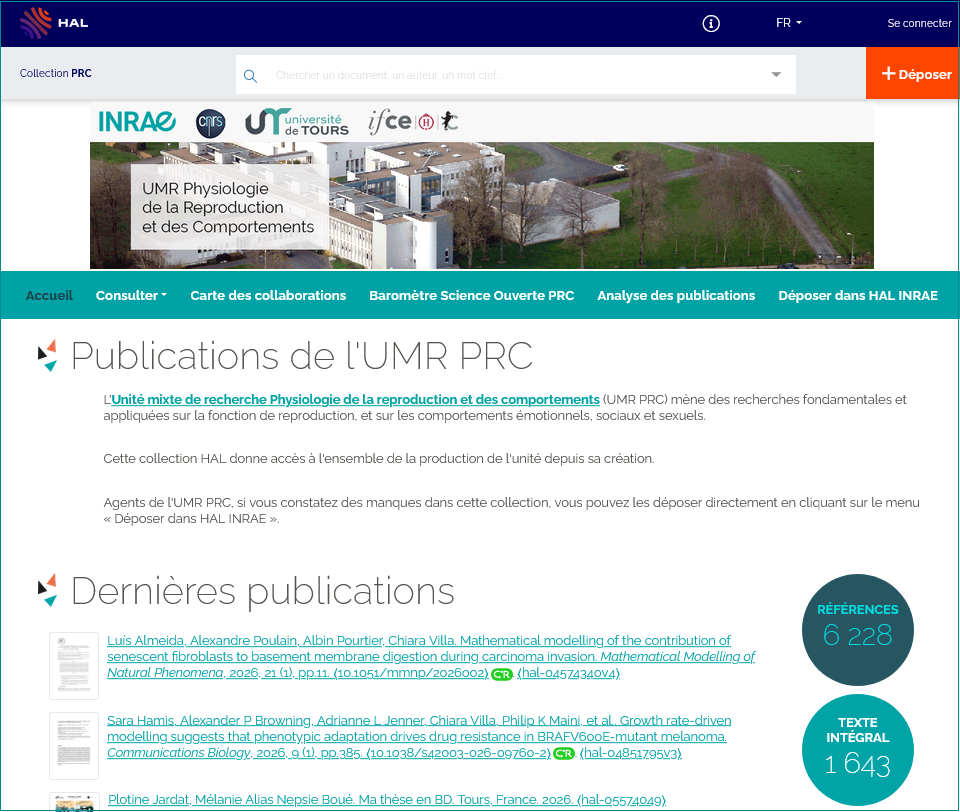960x812 pixels.
Task: Click the green open-access badge on Almeida publication
Action: [502, 674]
